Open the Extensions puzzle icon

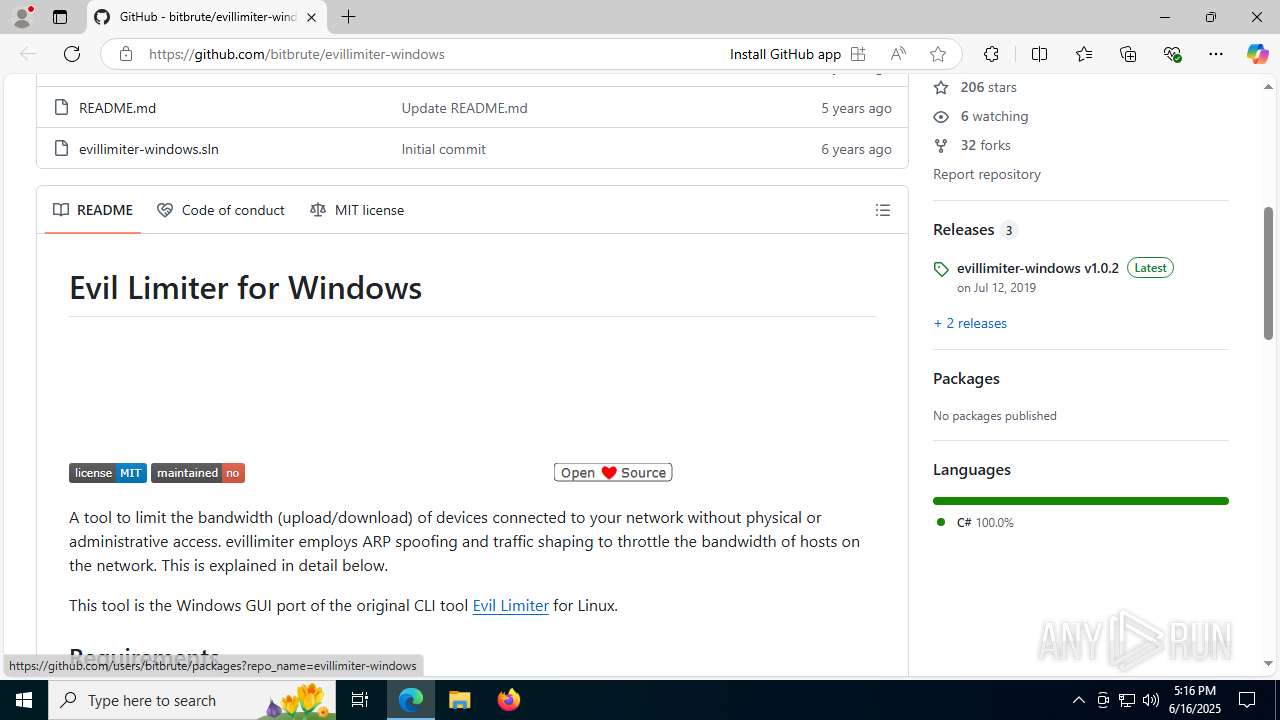tap(991, 54)
